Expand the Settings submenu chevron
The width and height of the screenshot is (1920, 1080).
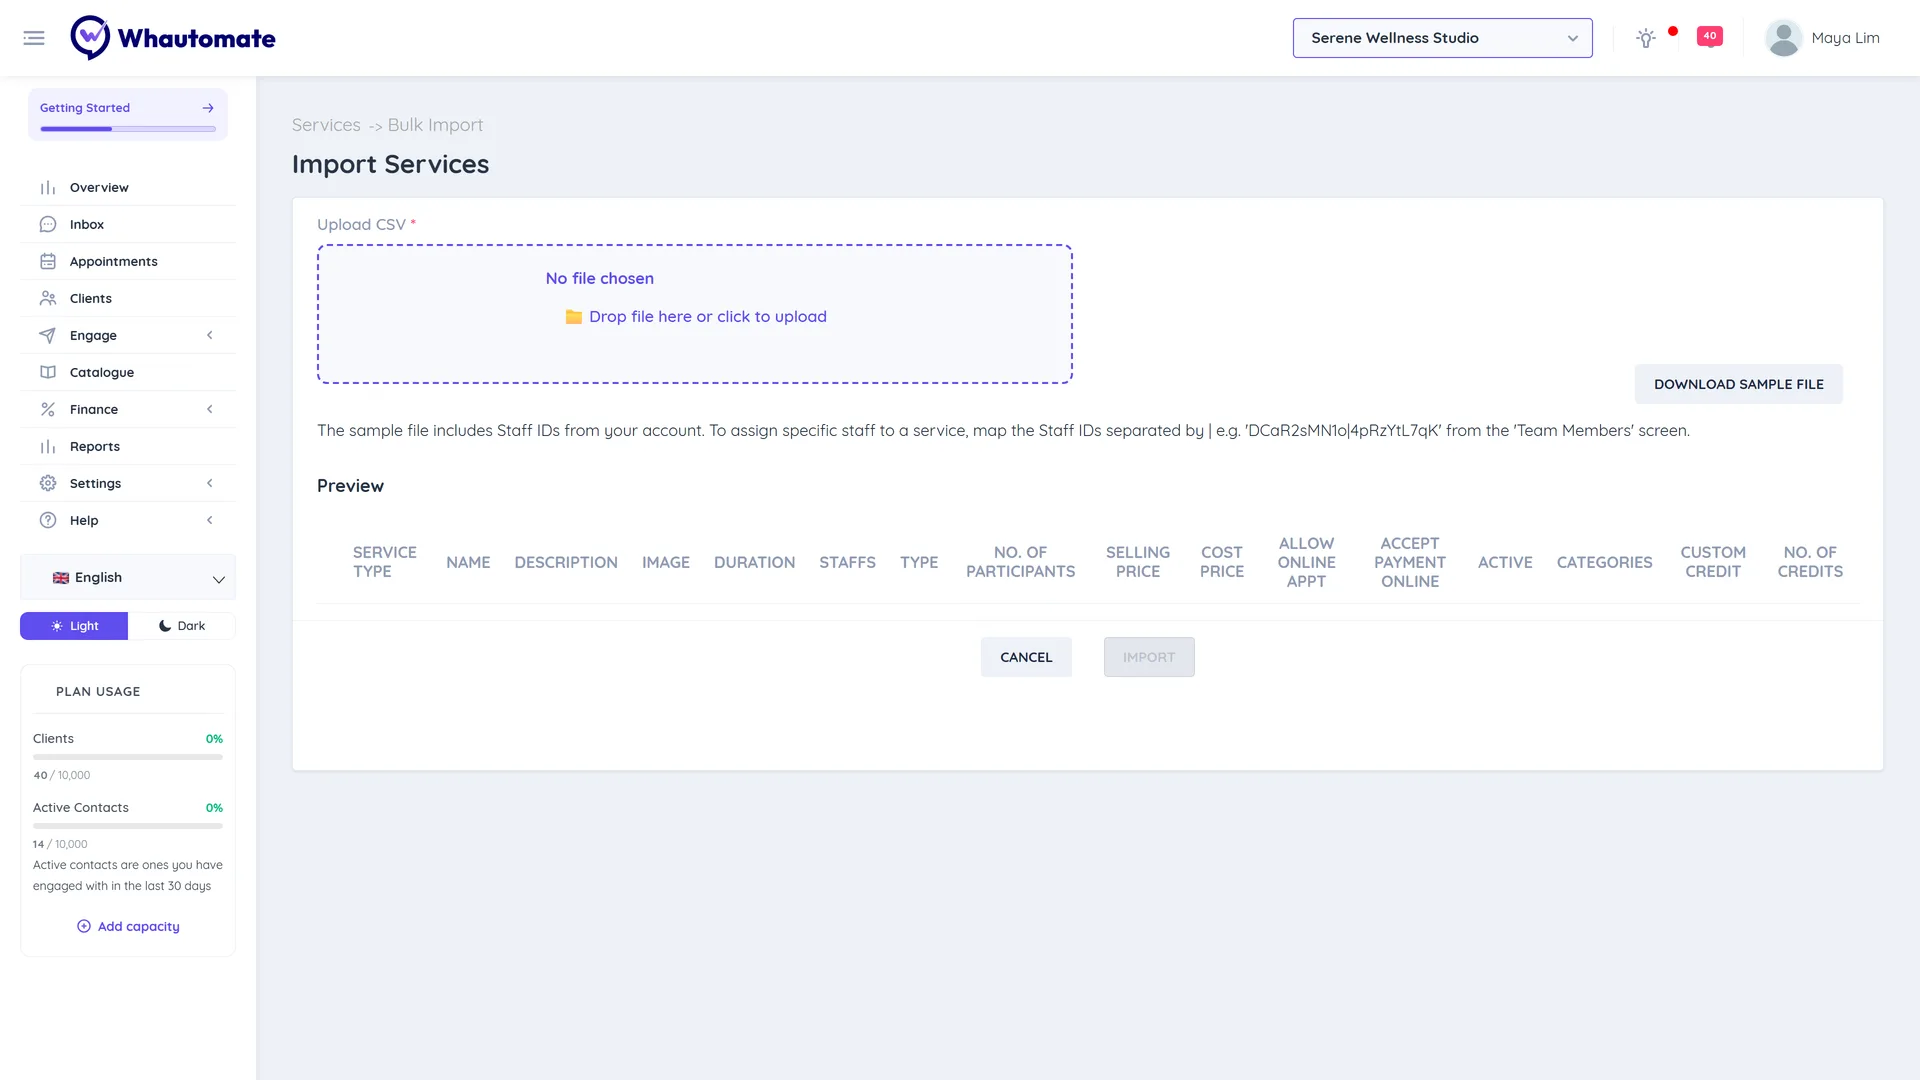(210, 484)
